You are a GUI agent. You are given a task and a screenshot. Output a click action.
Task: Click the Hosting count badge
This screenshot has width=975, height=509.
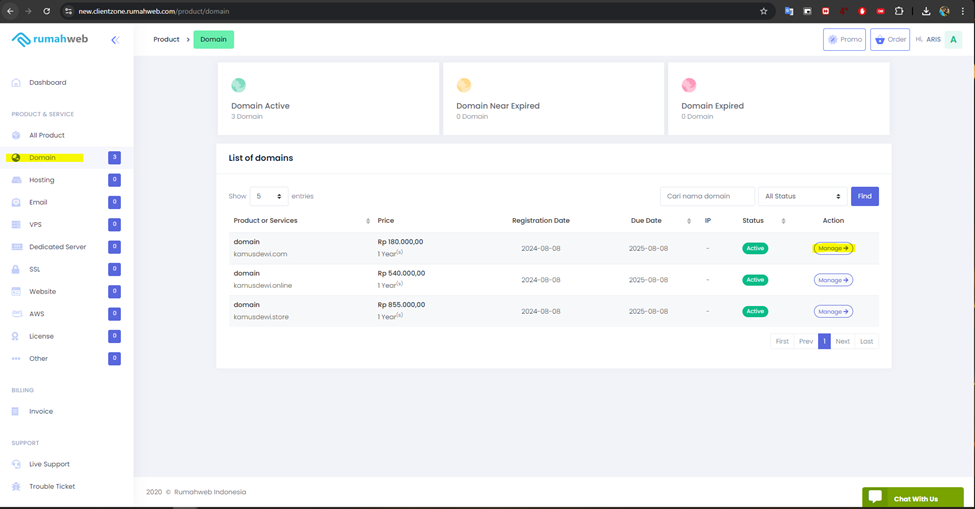114,180
